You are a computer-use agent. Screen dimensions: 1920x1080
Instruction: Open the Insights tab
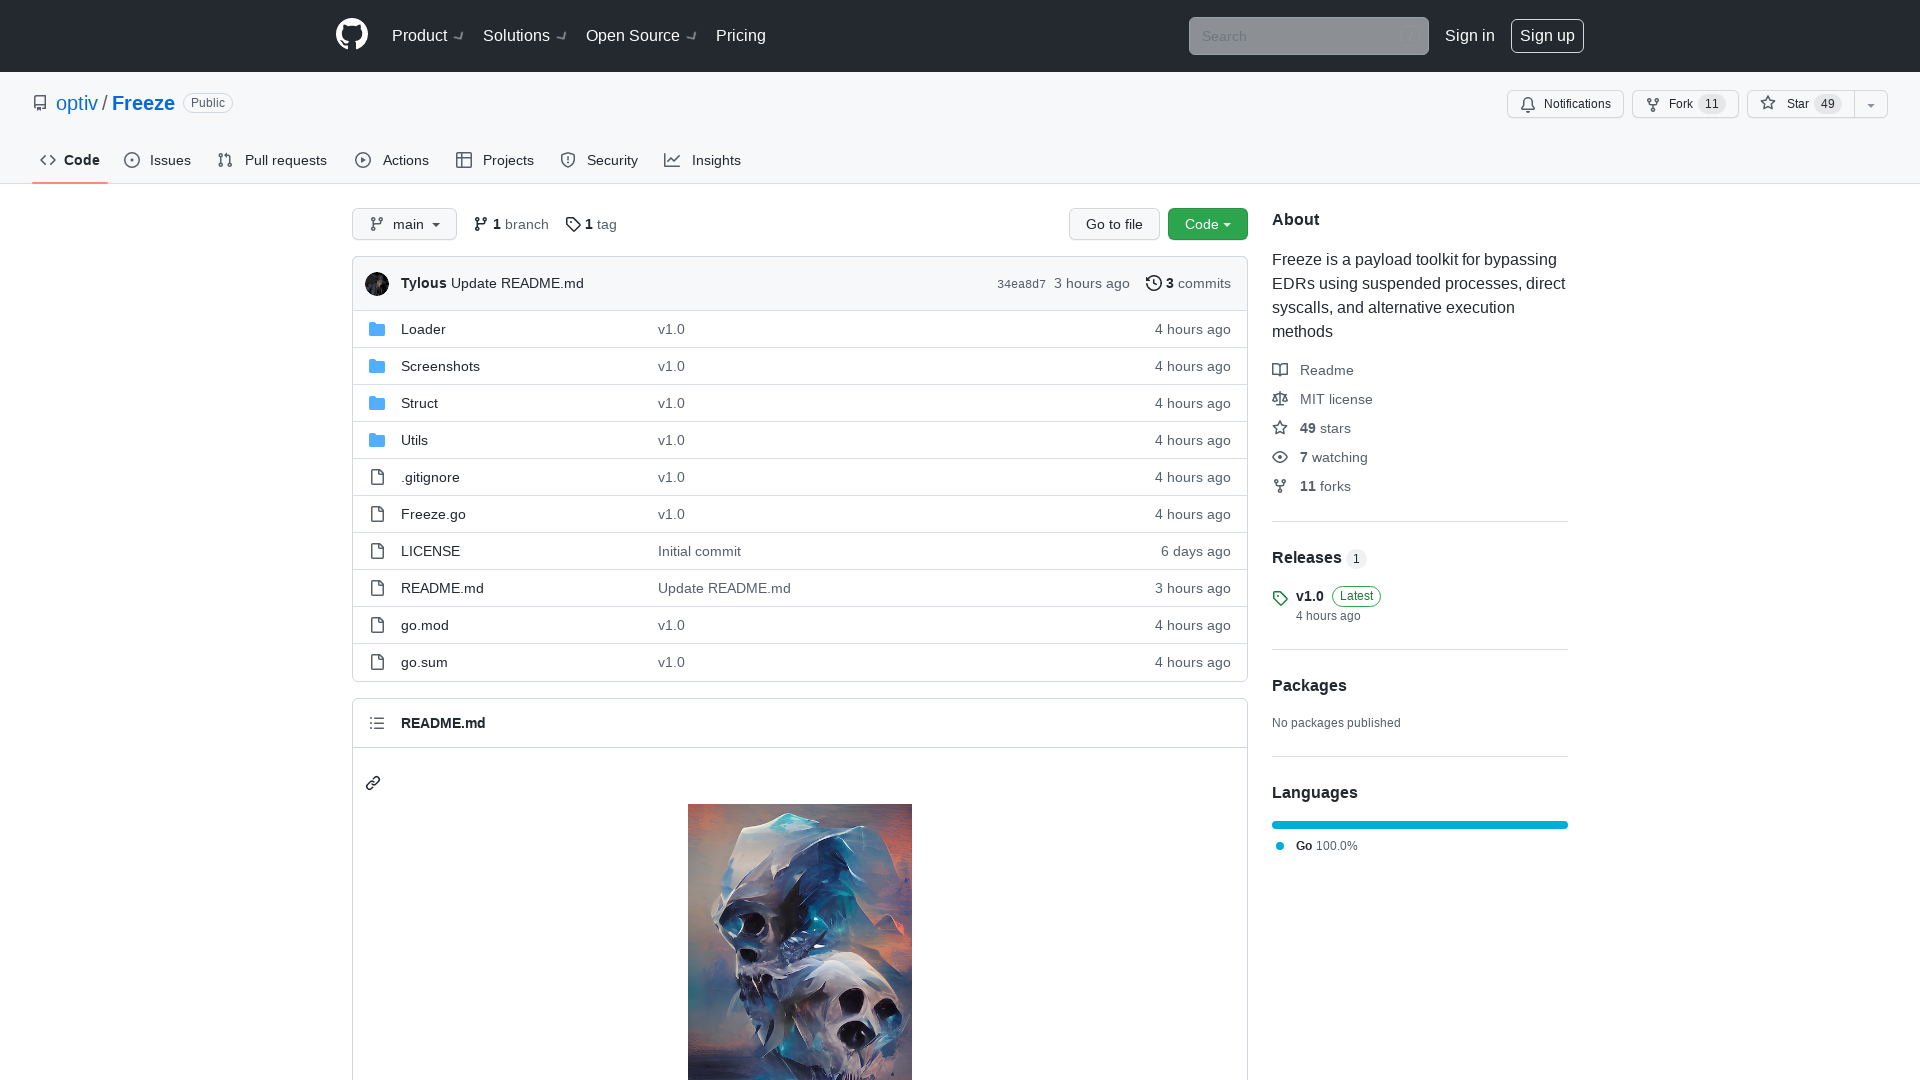point(703,160)
